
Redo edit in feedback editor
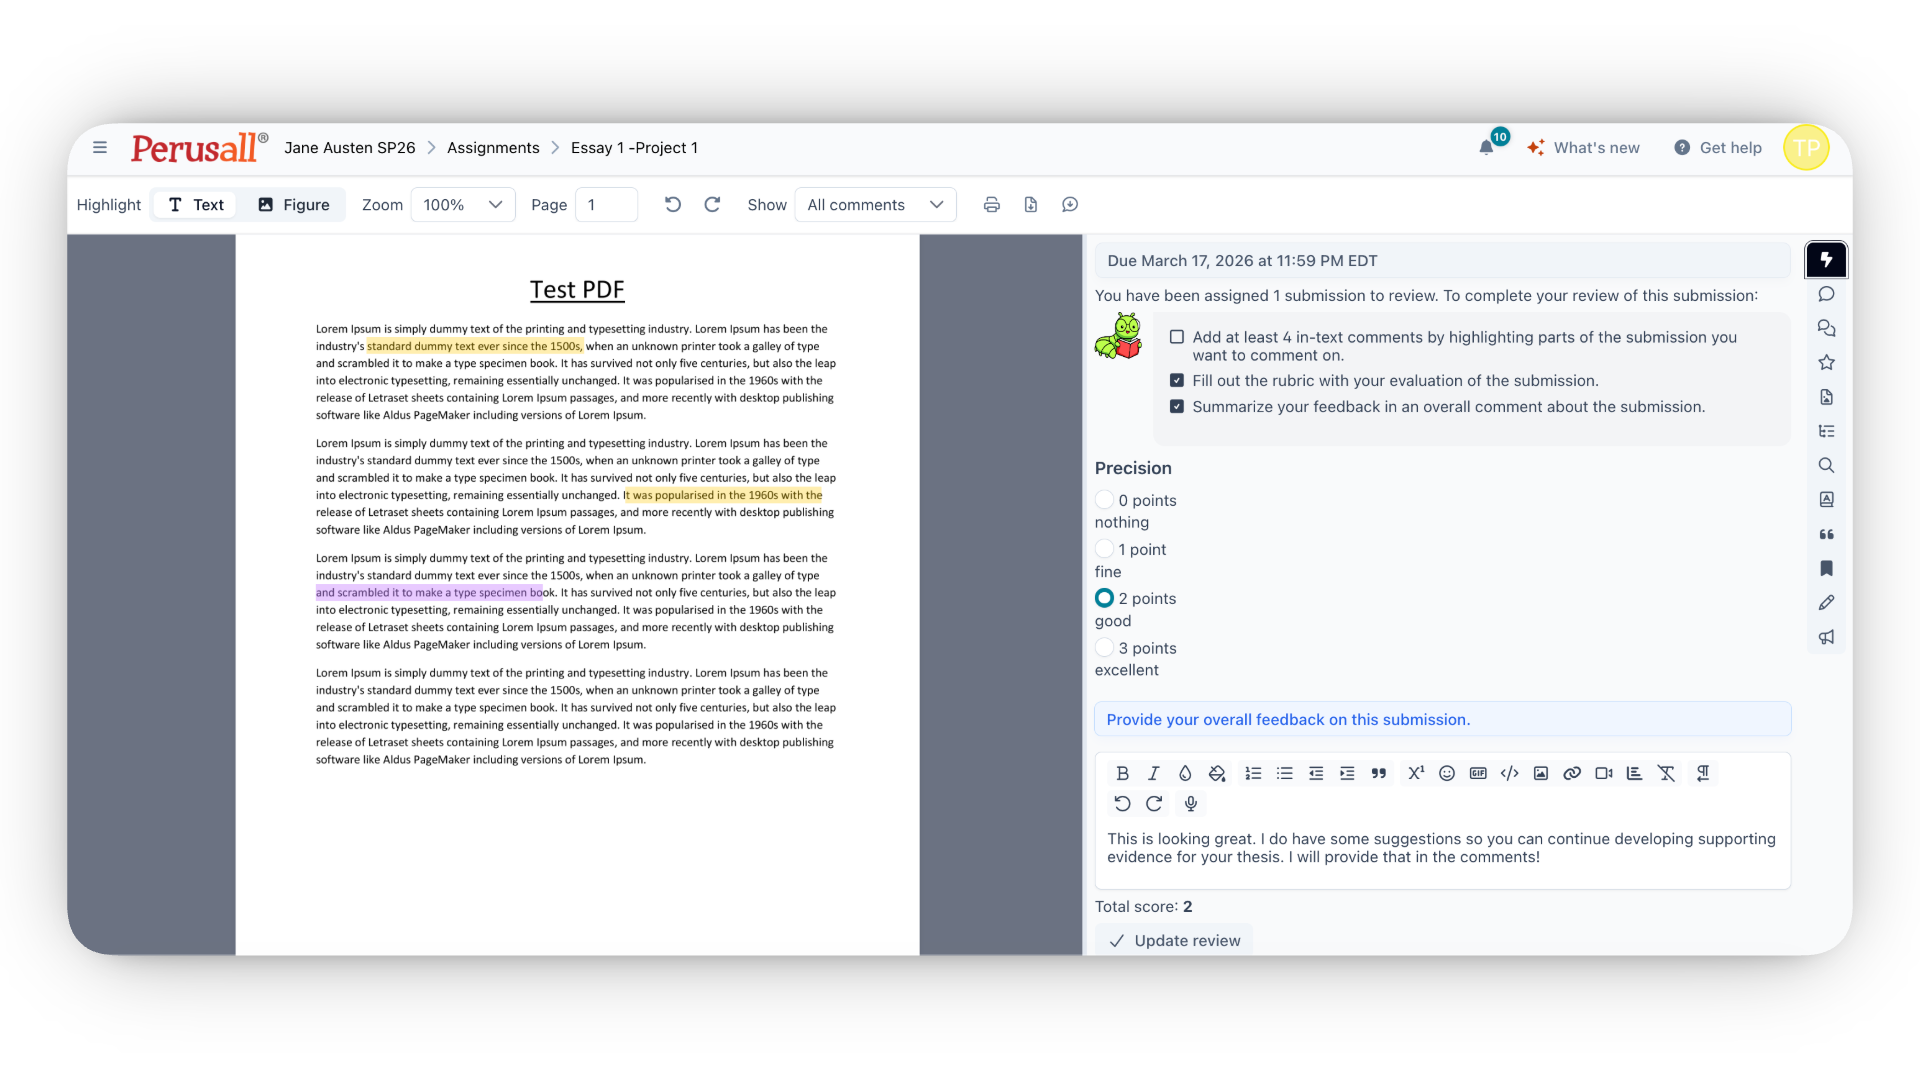point(1153,803)
